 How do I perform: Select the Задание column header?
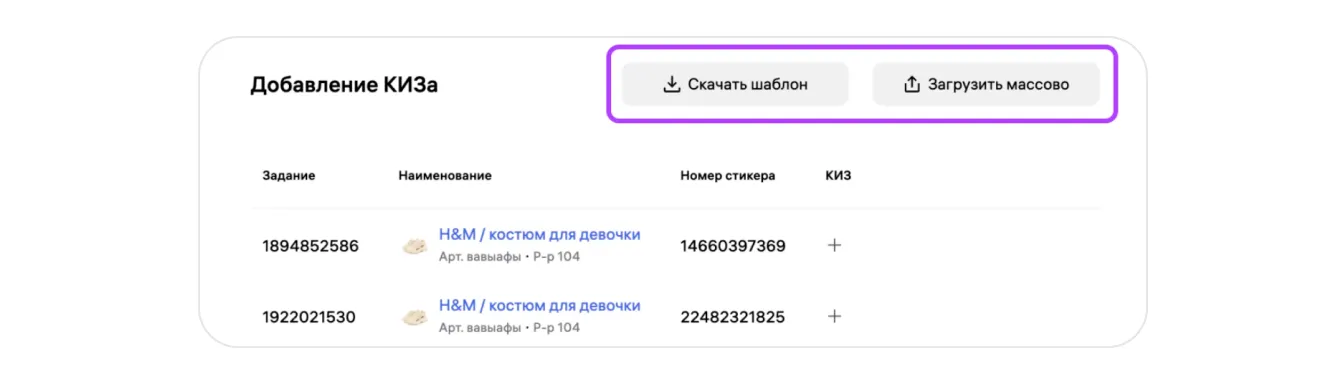288,175
